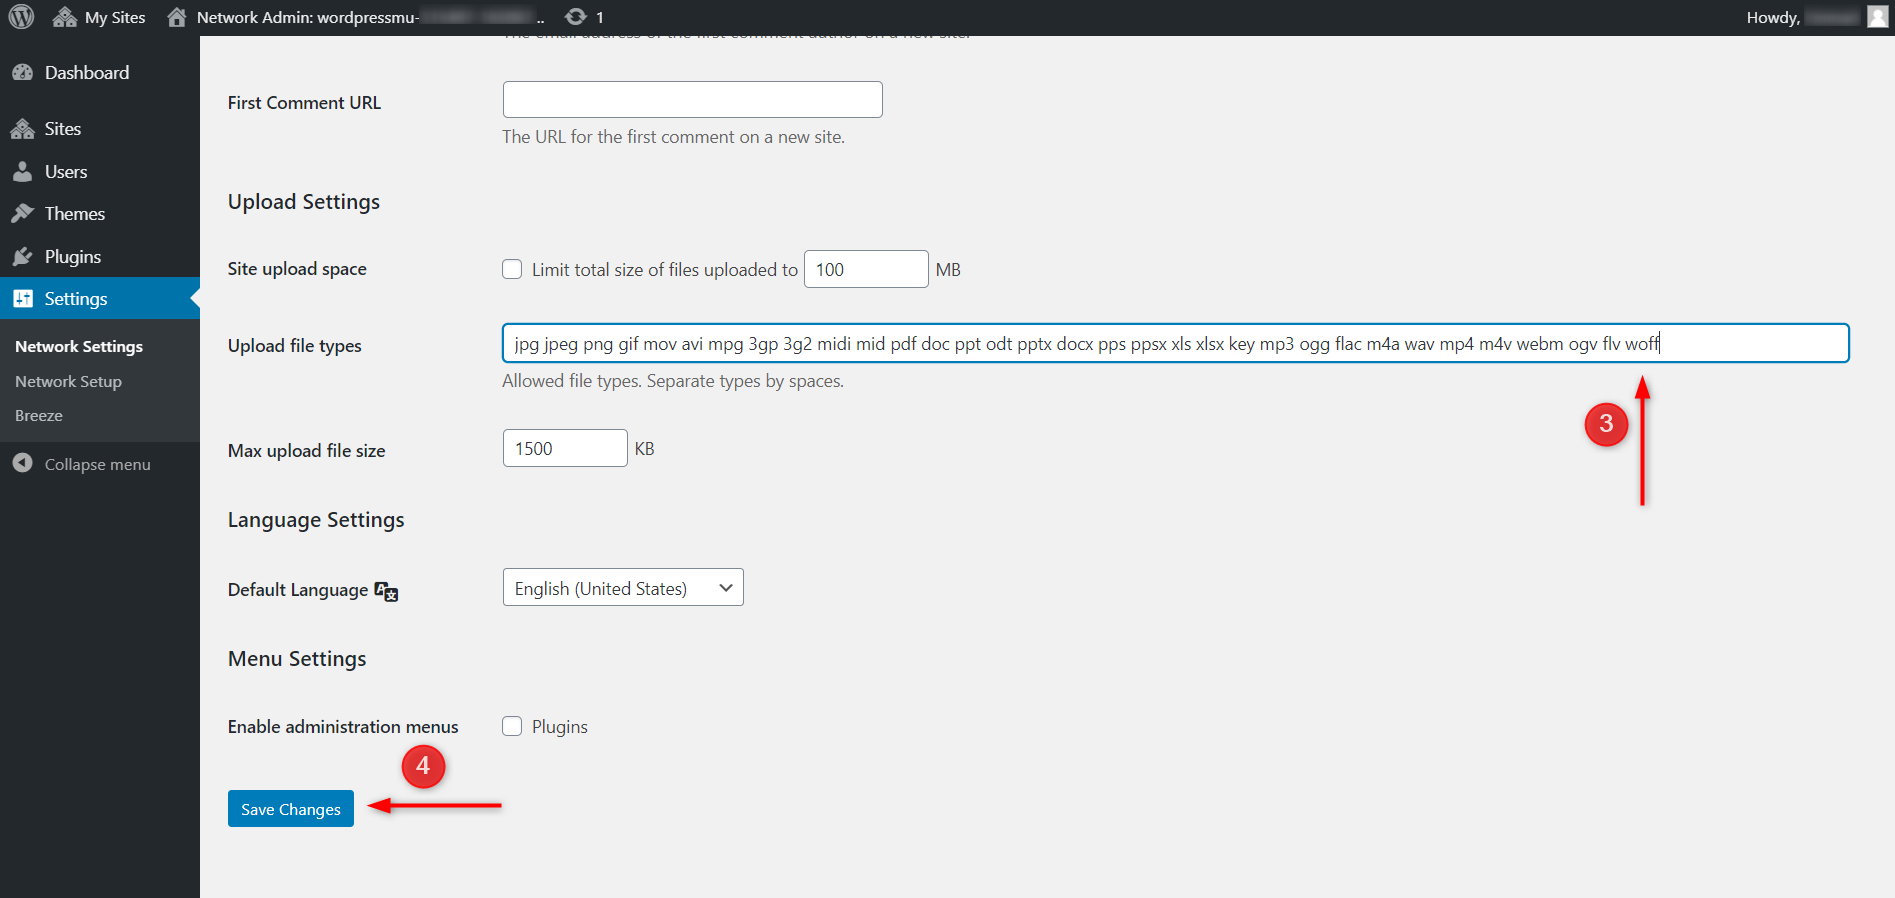
Task: Enable the site upload space limit
Action: pos(512,269)
